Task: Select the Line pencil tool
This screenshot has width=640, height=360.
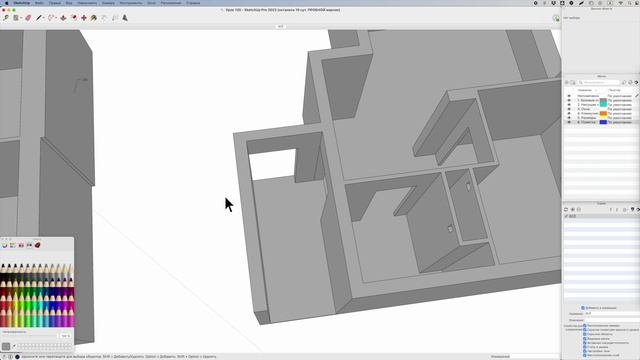Action: (x=39, y=18)
